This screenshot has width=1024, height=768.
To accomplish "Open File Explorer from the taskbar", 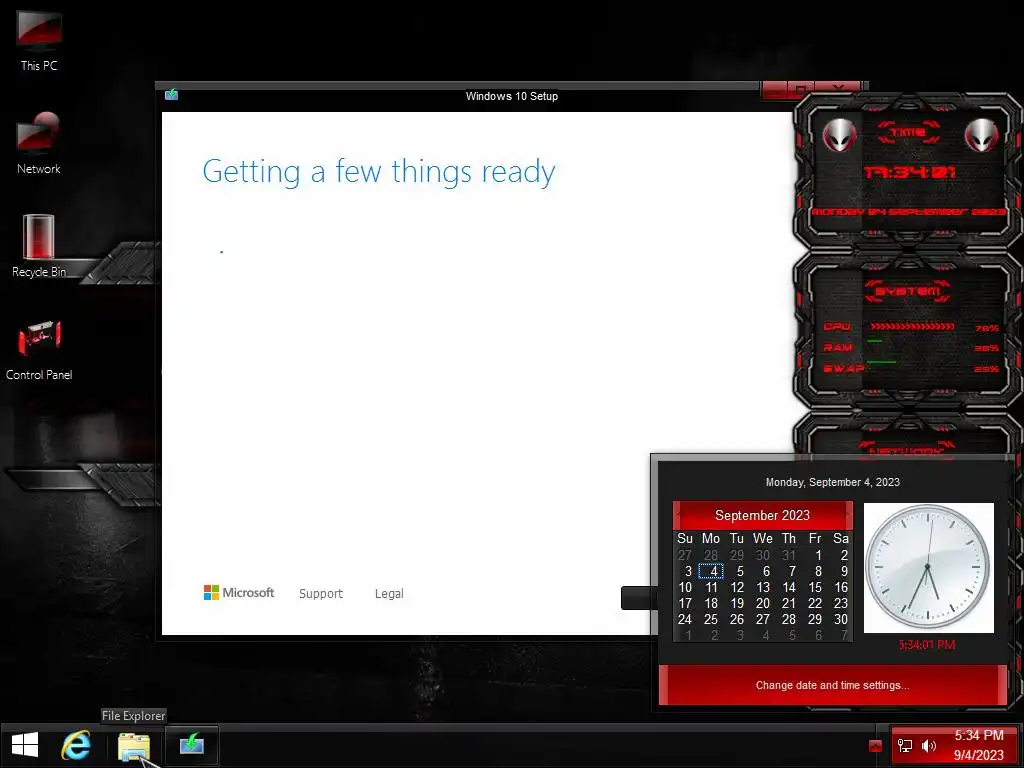I will tap(134, 746).
